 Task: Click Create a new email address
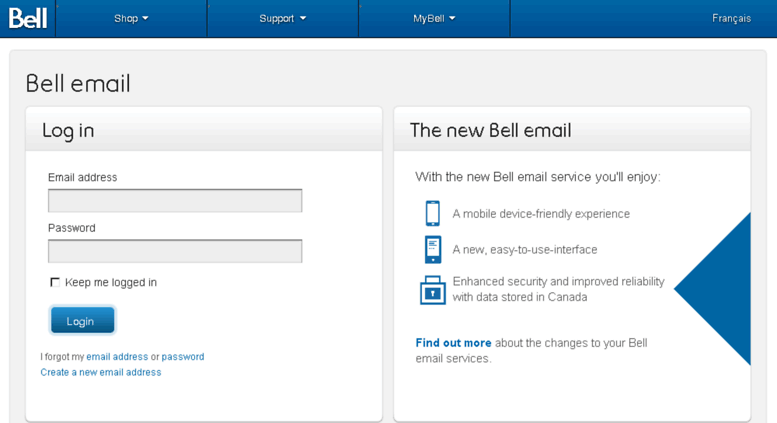point(101,372)
